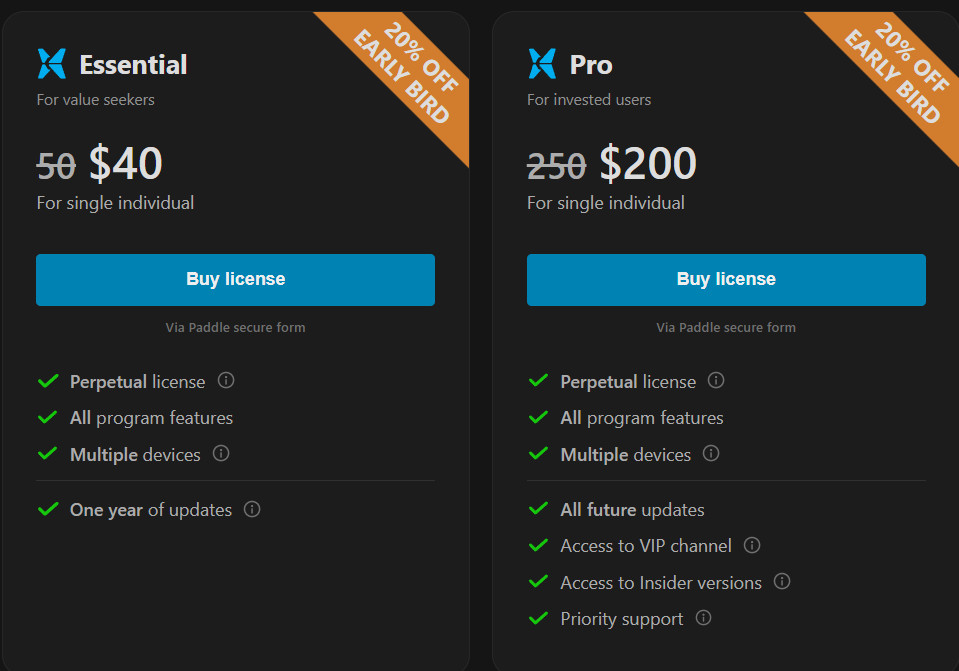Screen dimensions: 959x671
Task: Click info icon beside Priority support
Action: click(703, 618)
